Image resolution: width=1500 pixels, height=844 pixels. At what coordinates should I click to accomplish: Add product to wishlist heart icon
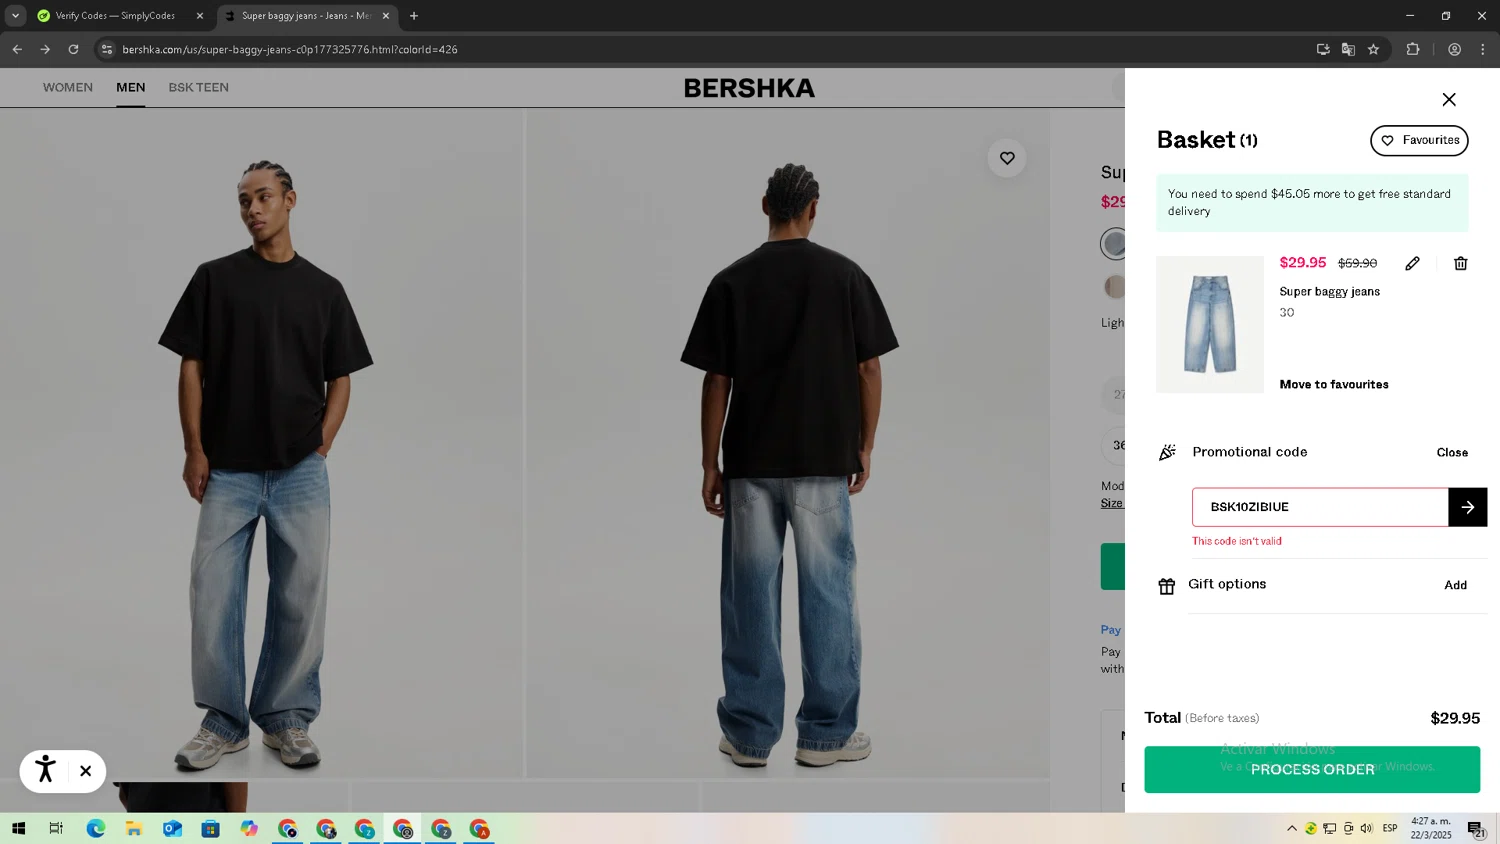pyautogui.click(x=1007, y=158)
